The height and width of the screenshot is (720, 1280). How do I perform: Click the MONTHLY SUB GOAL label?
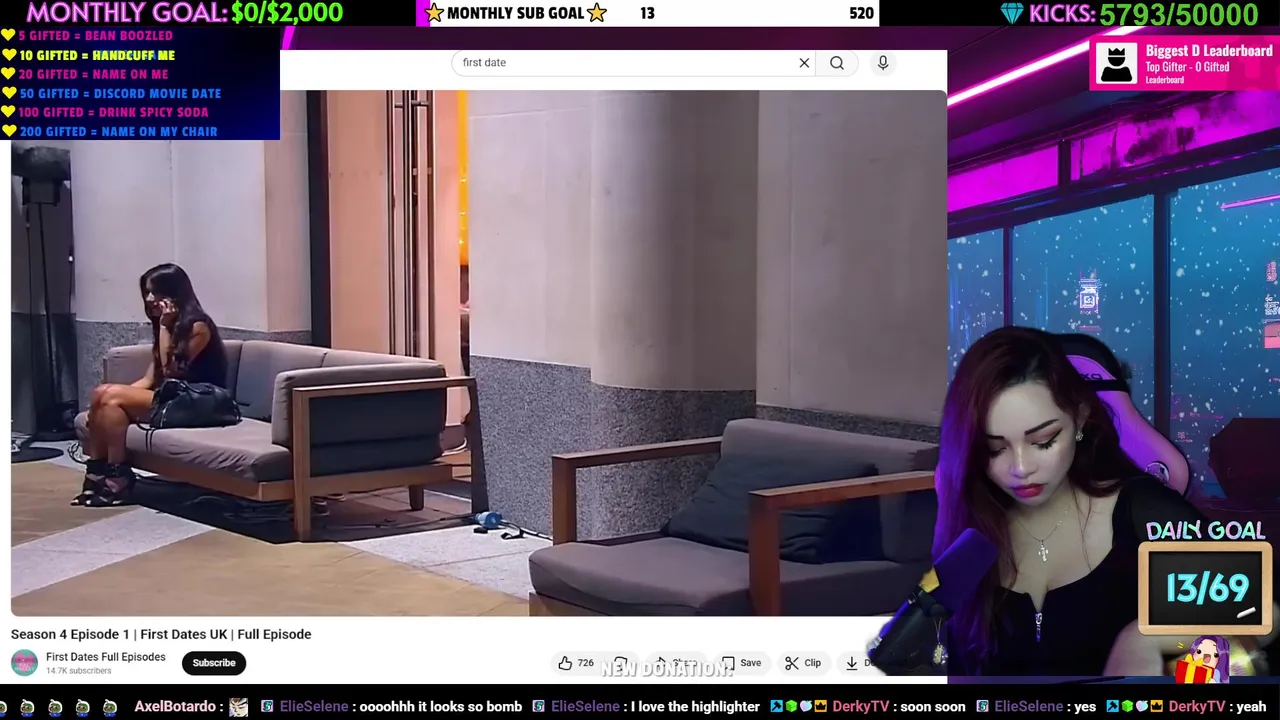(x=515, y=13)
